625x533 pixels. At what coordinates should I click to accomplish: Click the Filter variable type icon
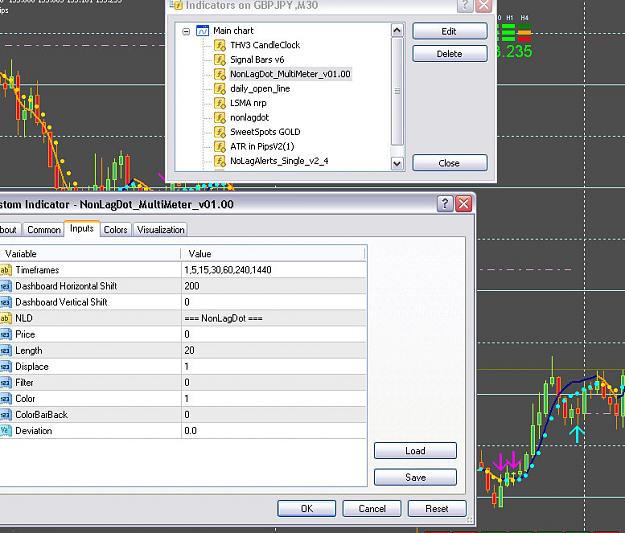(5, 383)
